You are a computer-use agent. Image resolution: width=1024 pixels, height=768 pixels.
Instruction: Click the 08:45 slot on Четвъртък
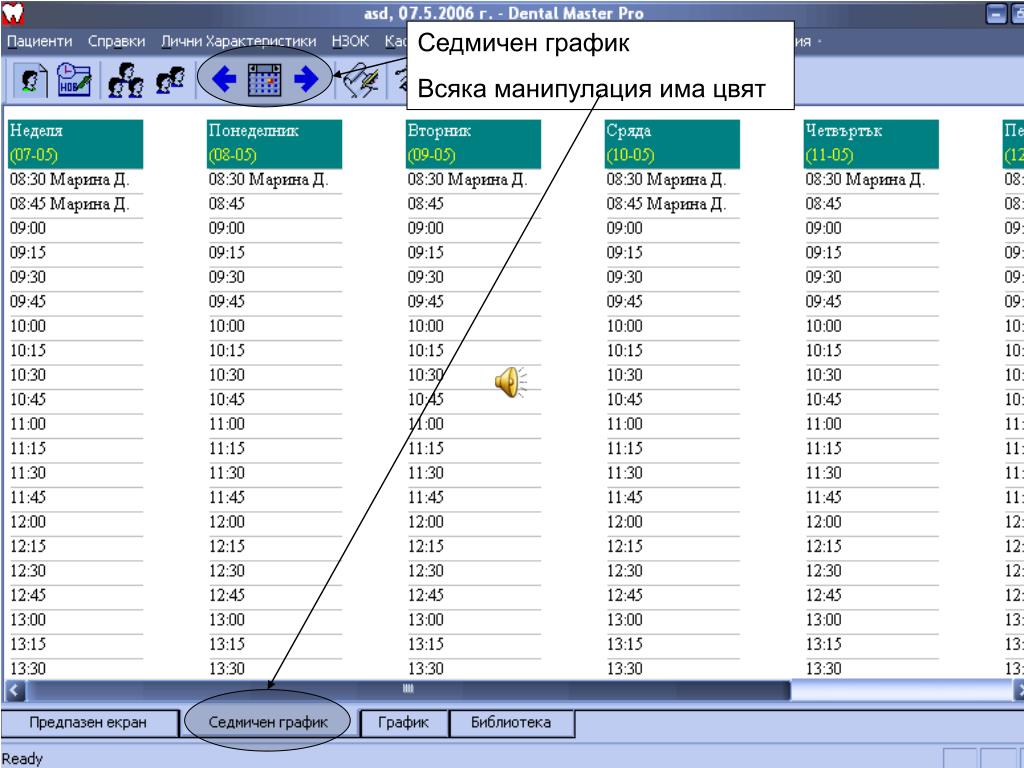(871, 204)
